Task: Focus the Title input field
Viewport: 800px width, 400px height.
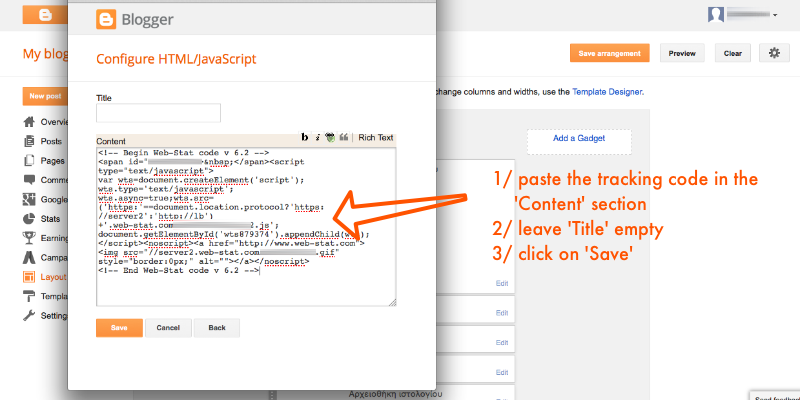Action: pos(158,113)
